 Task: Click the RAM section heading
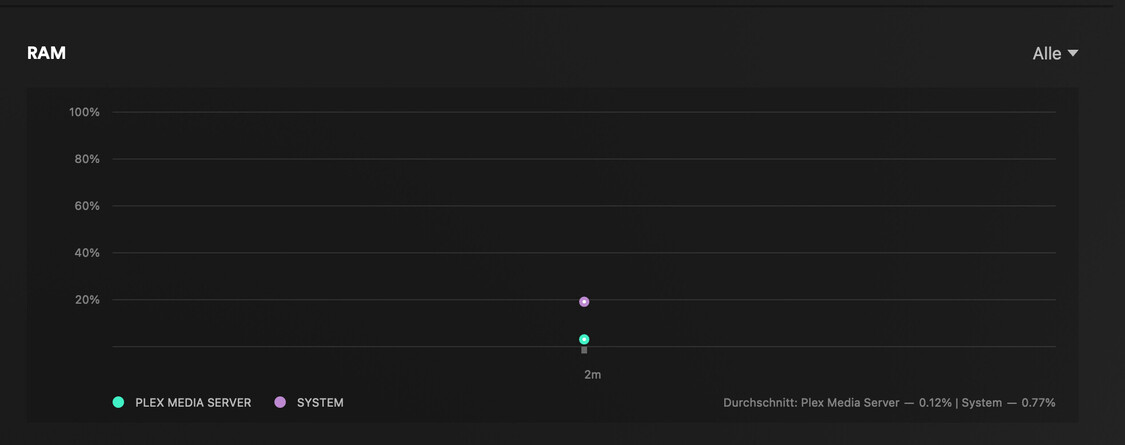click(x=46, y=54)
